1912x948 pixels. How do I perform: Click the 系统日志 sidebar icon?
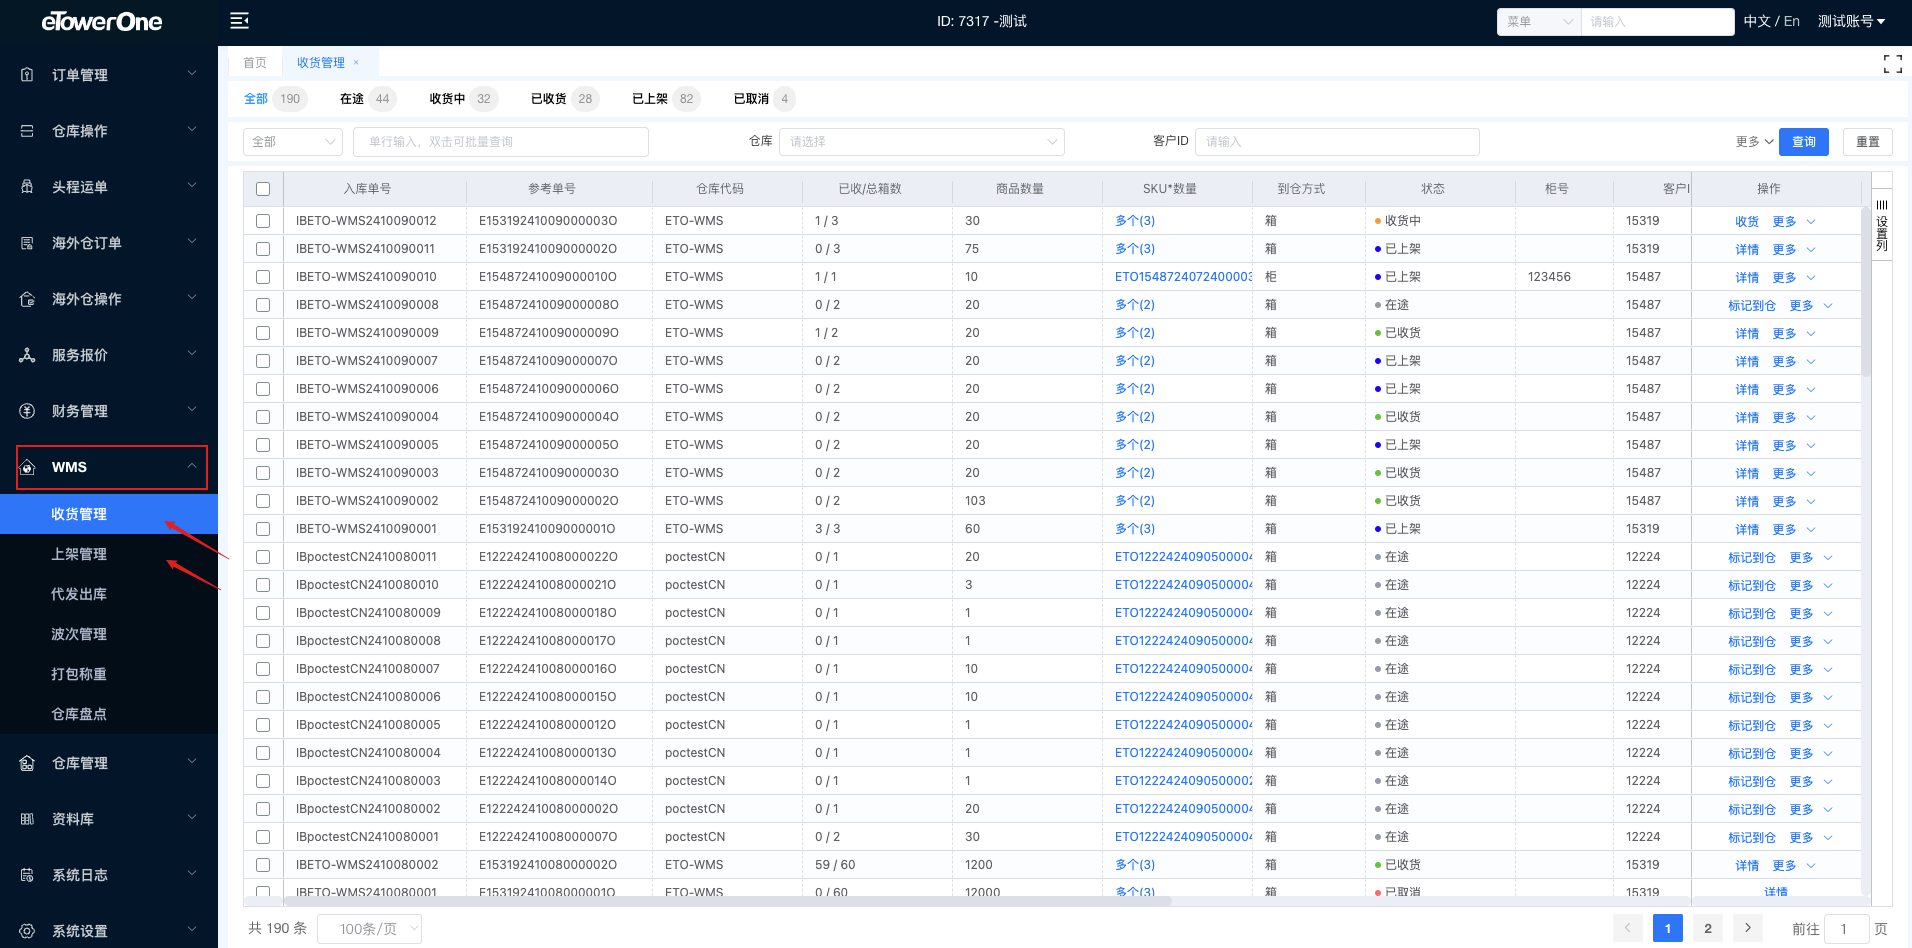28,875
